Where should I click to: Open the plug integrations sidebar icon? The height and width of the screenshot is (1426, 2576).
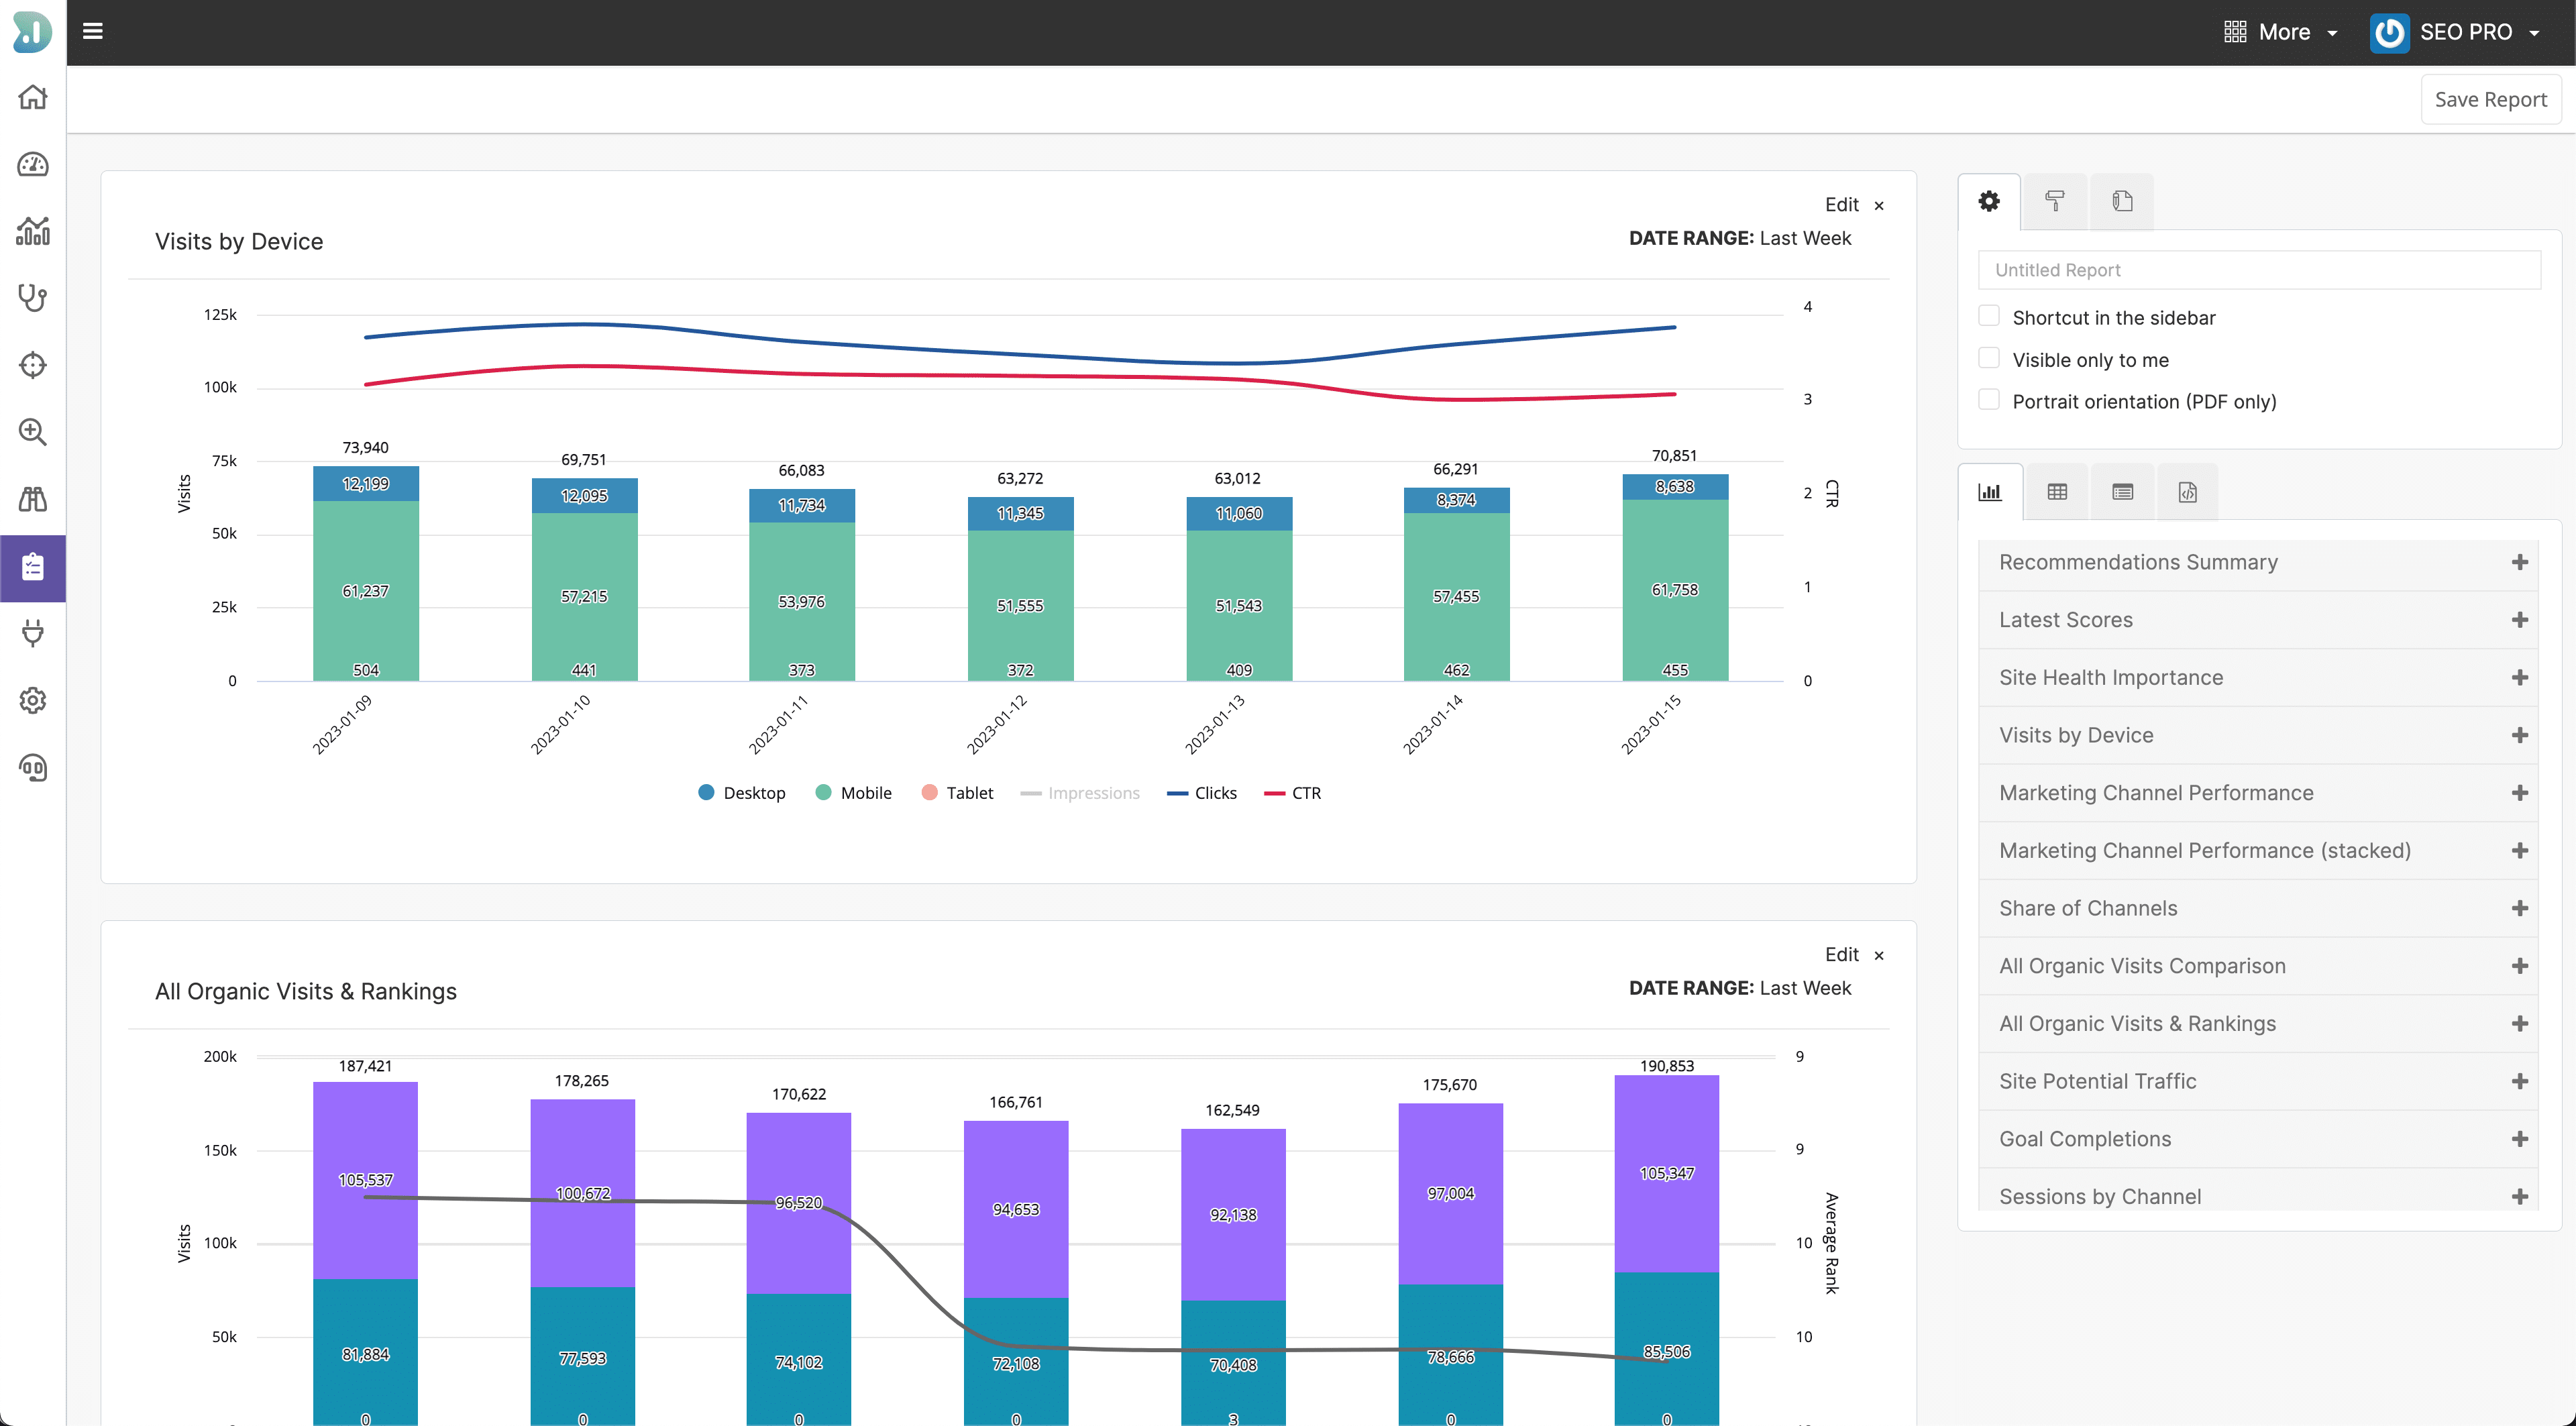(x=33, y=633)
